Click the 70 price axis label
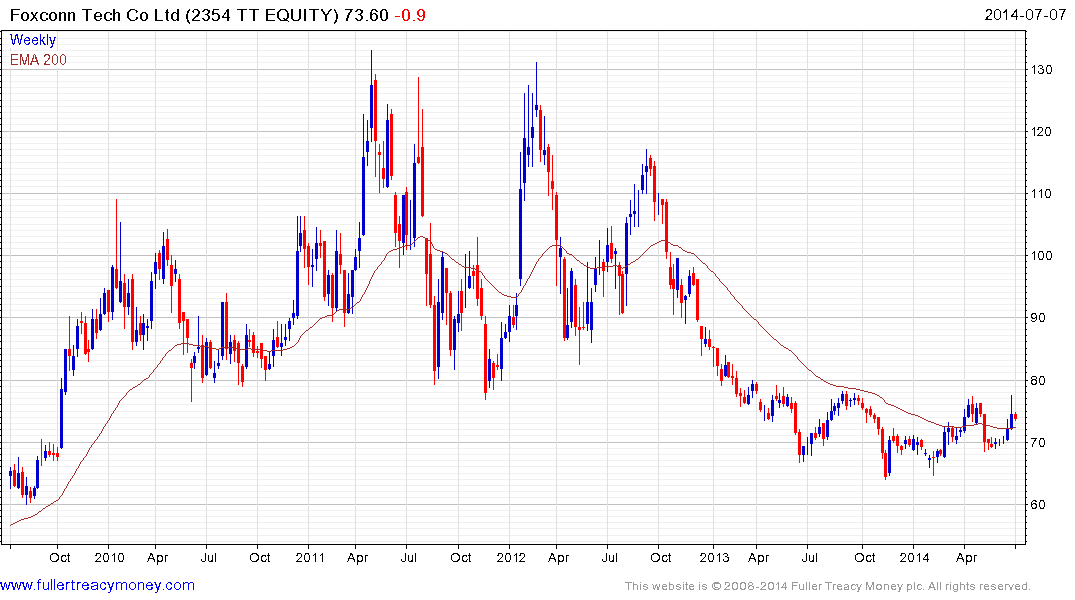Image resolution: width=1075 pixels, height=600 pixels. click(1038, 442)
